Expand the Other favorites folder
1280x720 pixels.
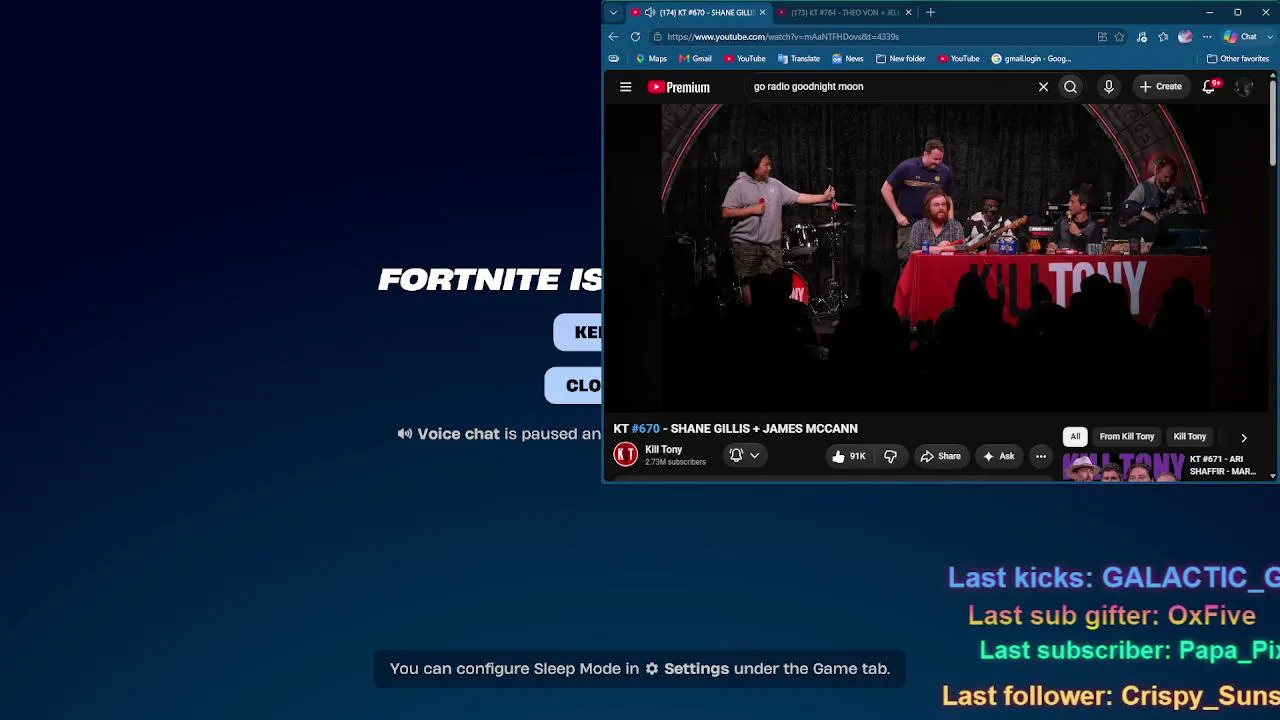(x=1238, y=59)
